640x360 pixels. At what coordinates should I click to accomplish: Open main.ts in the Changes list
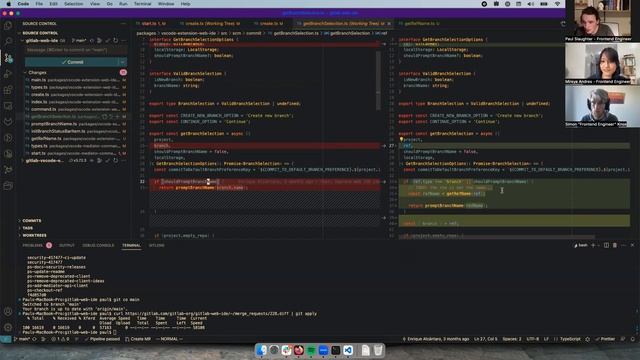coord(75,80)
